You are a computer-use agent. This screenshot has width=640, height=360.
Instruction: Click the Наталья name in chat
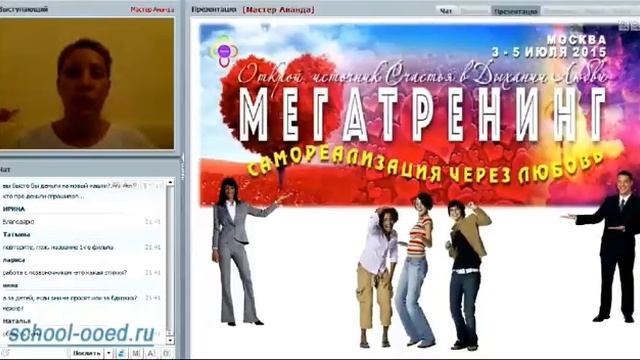coord(16,321)
